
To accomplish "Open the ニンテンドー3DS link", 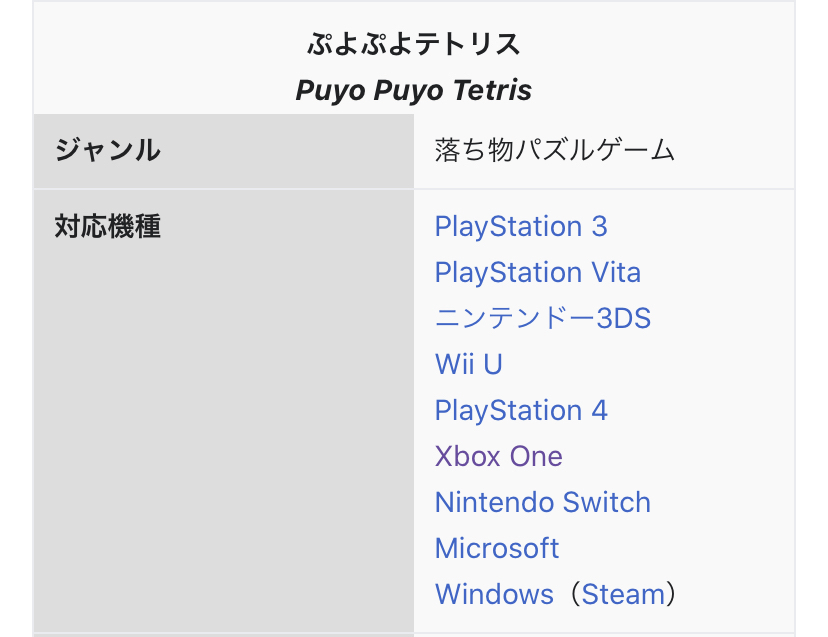I will point(542,318).
